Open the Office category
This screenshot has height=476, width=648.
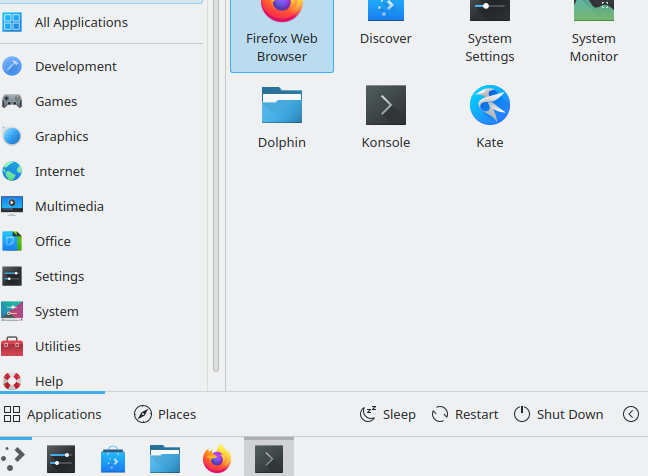click(x=101, y=241)
